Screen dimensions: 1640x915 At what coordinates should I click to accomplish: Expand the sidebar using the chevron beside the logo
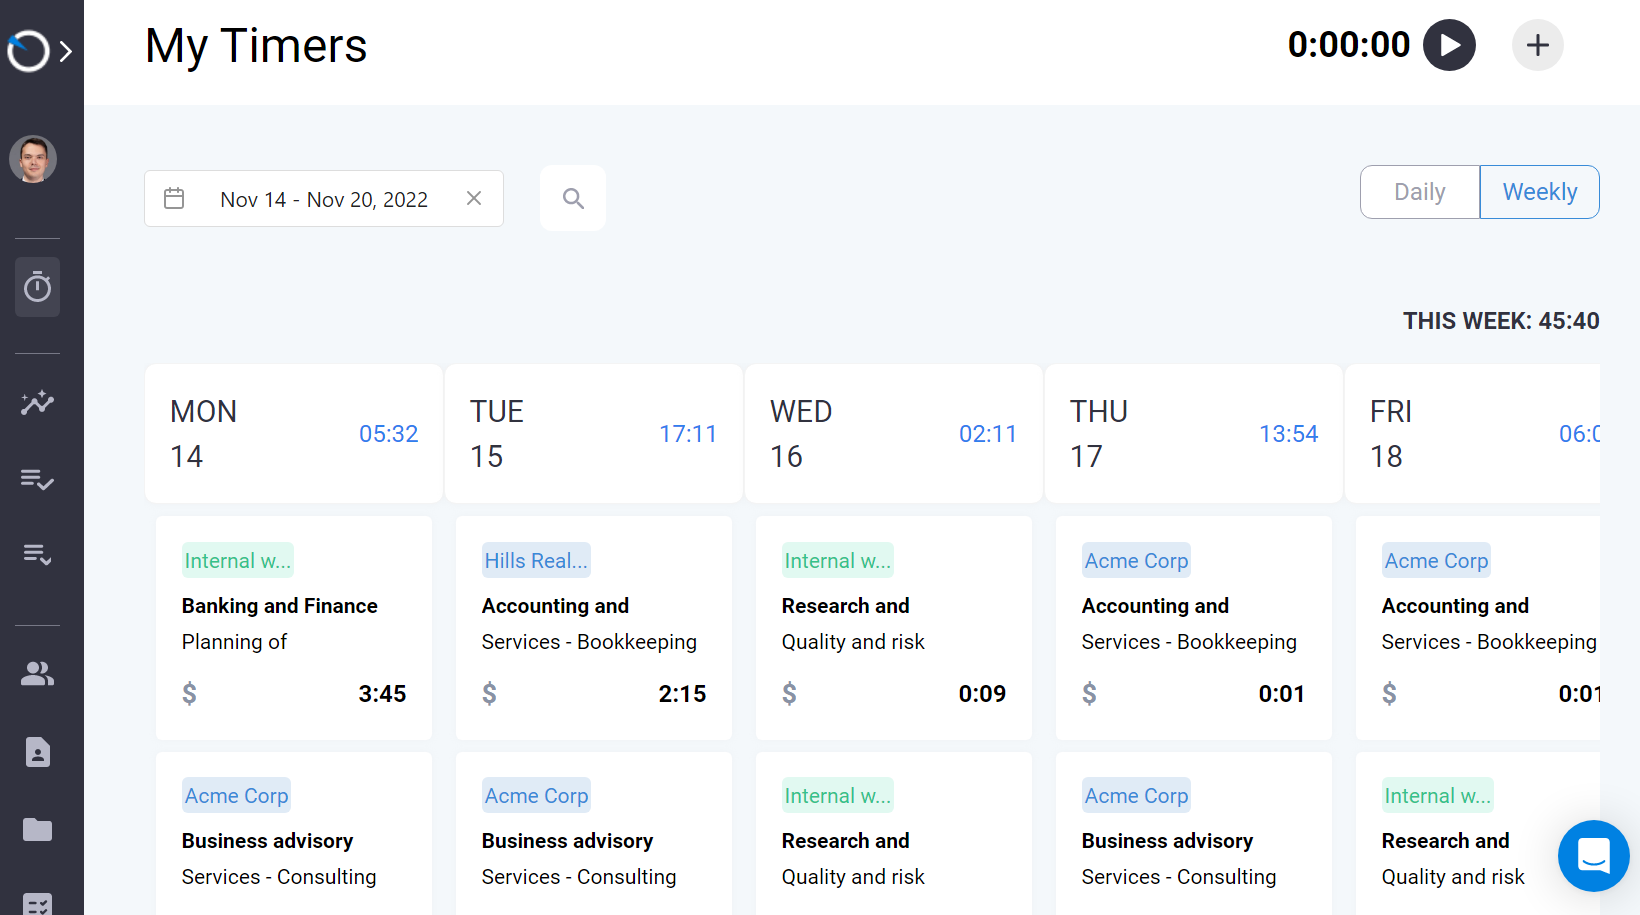[x=66, y=47]
